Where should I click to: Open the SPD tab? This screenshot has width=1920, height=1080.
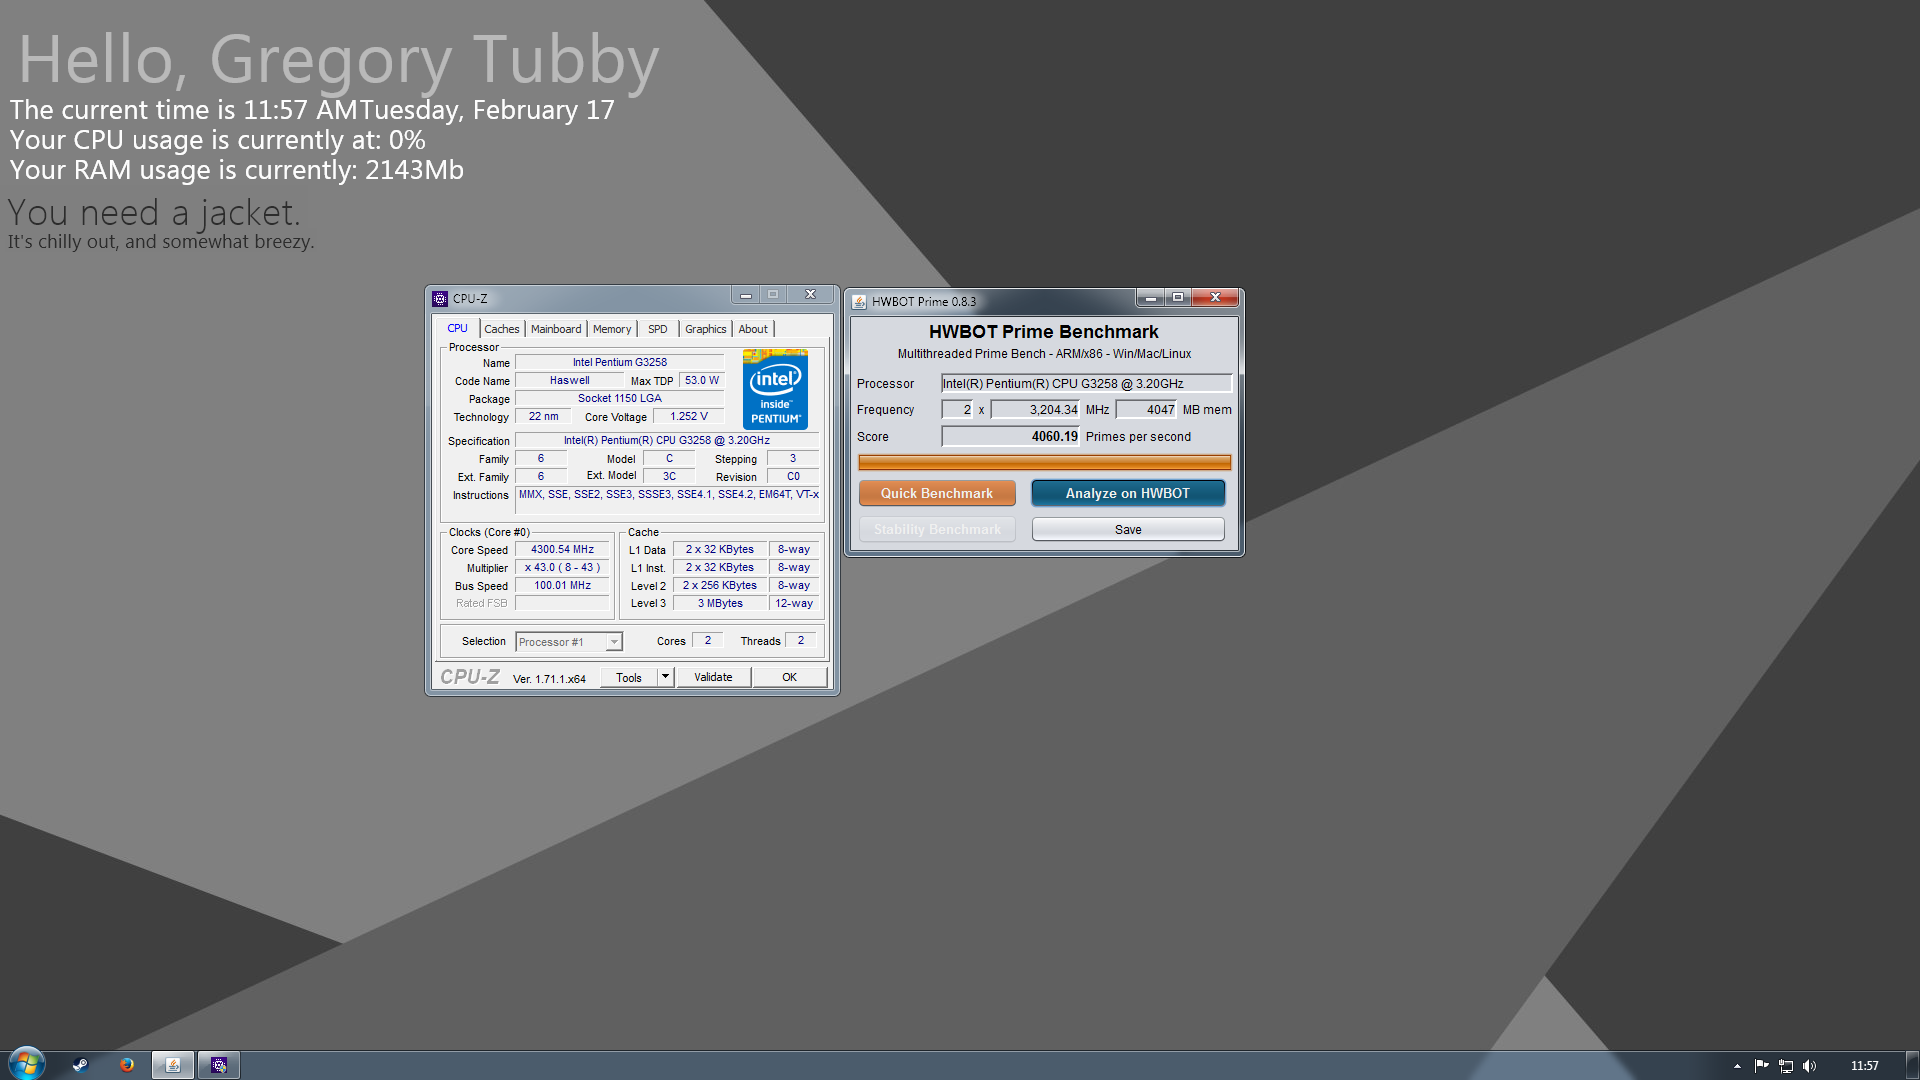657,329
